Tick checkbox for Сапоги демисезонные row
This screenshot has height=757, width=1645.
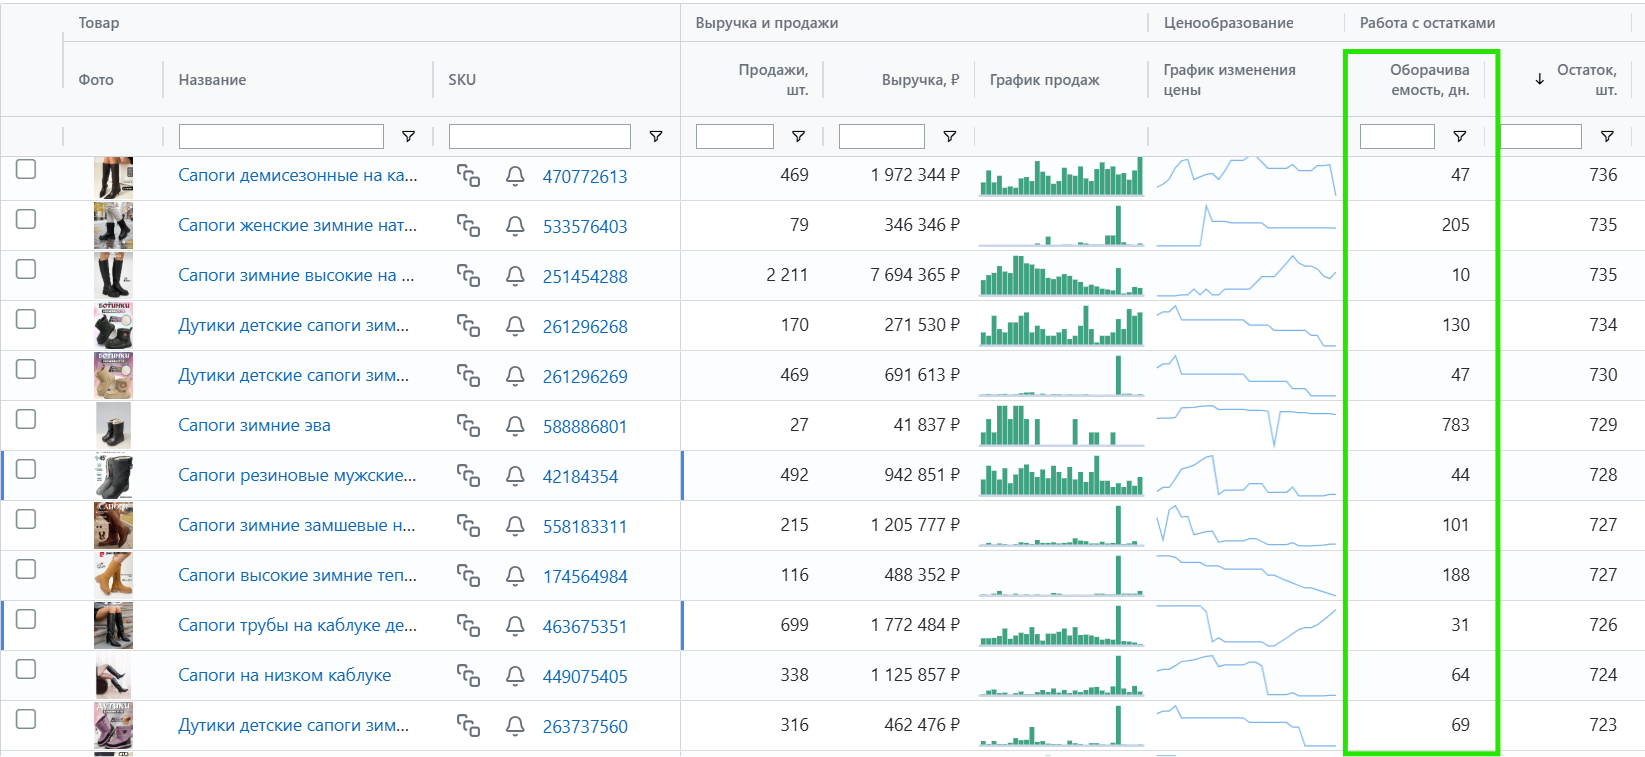point(26,169)
